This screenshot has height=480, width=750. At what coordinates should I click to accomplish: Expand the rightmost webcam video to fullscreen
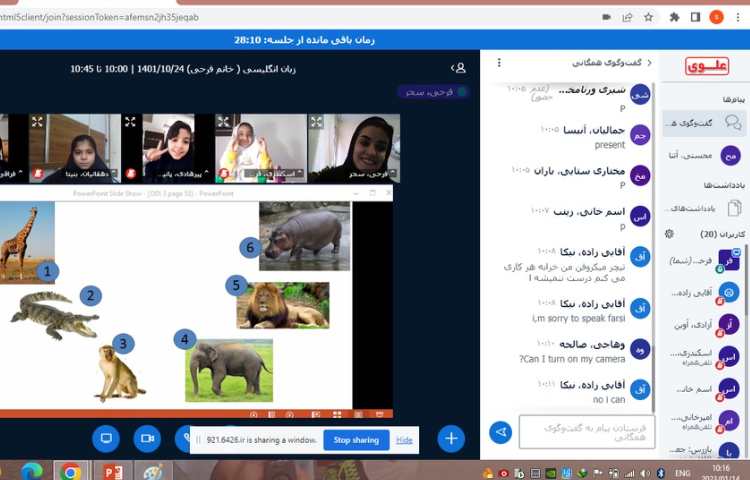317,122
